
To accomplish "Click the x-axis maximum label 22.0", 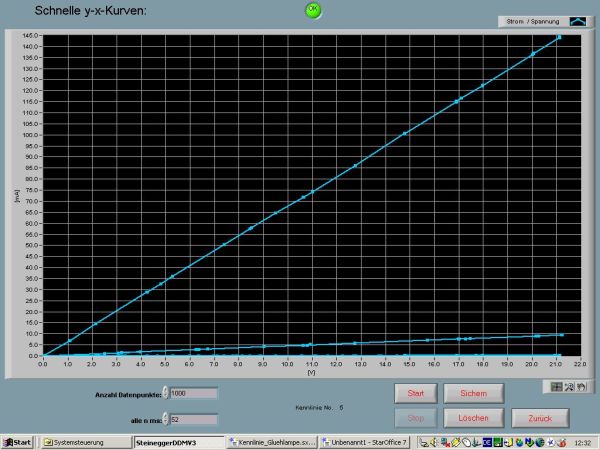I will [580, 364].
